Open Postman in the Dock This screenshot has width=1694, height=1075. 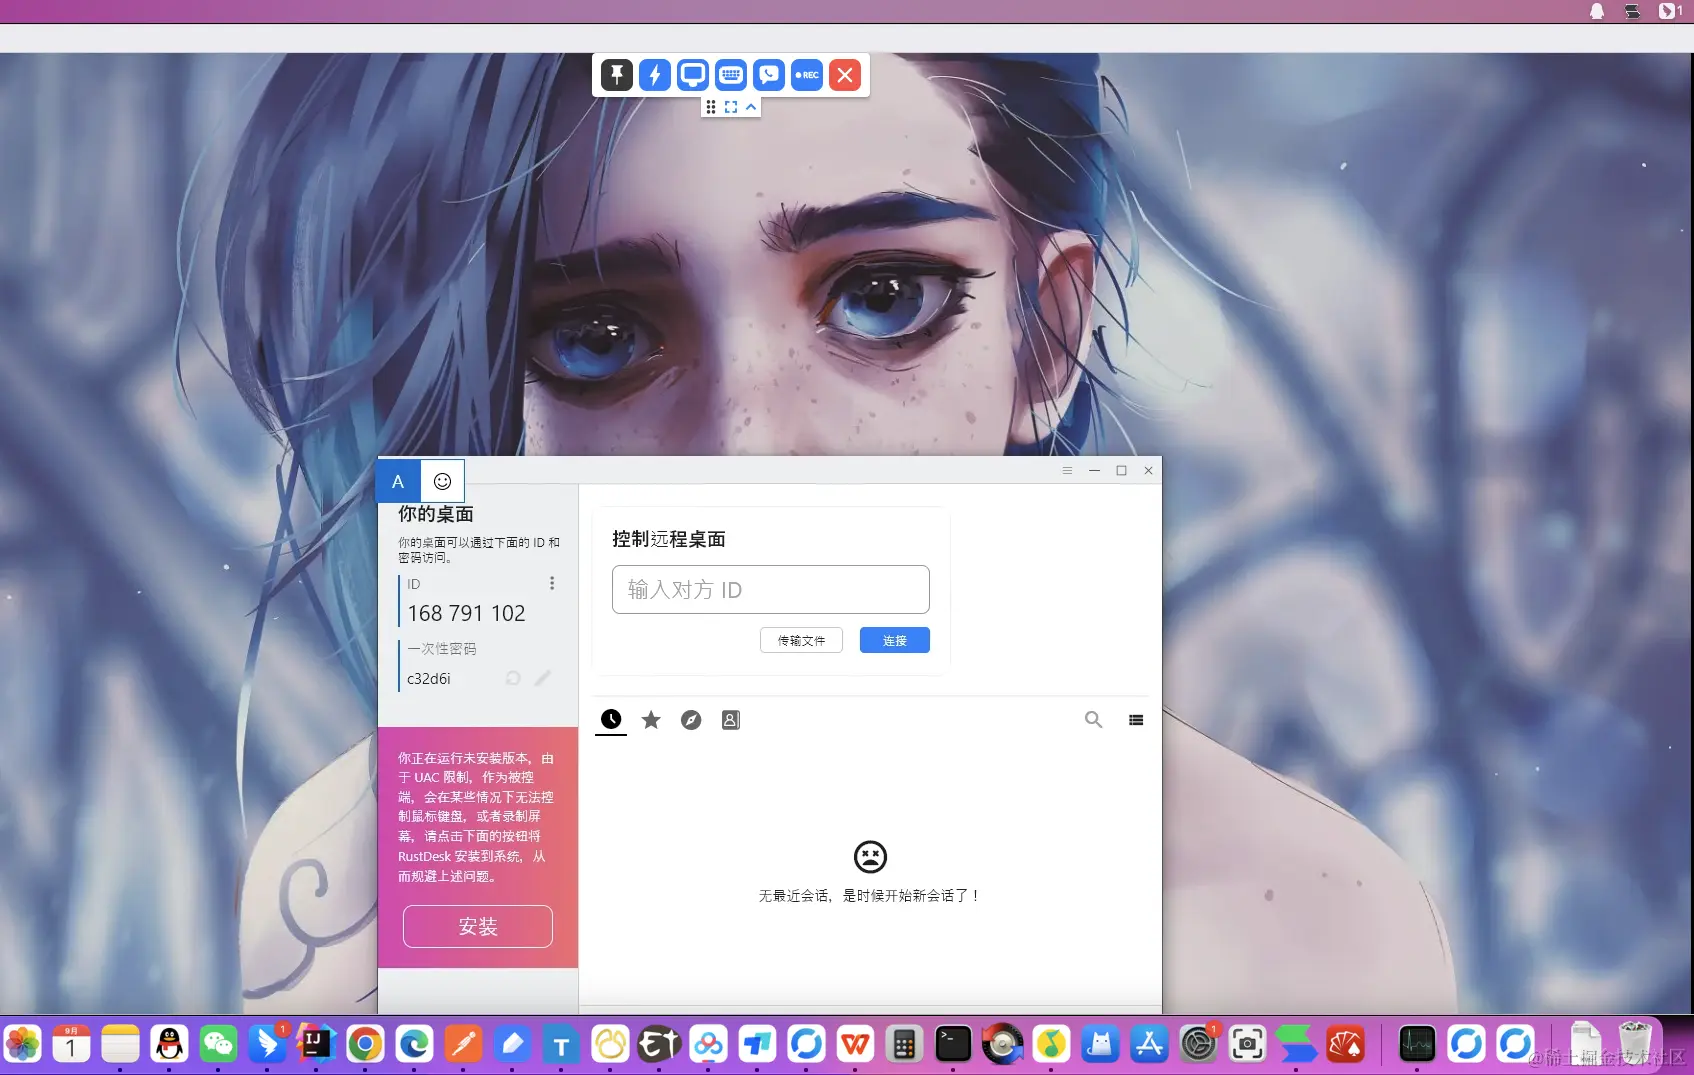pyautogui.click(x=463, y=1045)
